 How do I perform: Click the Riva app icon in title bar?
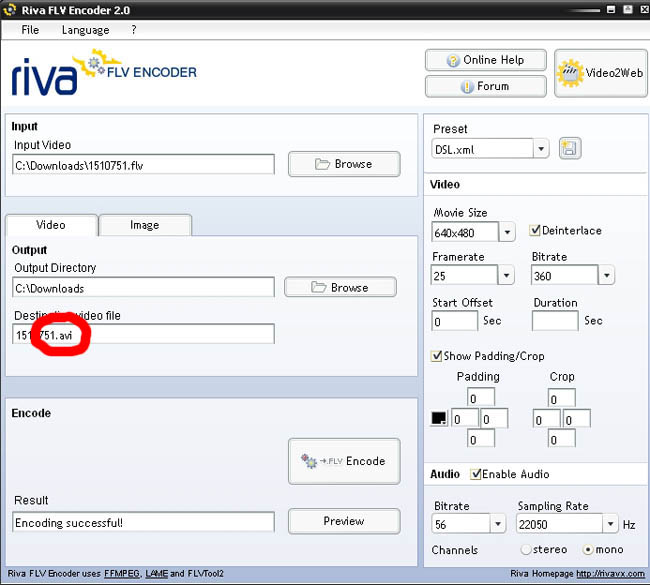(x=9, y=10)
